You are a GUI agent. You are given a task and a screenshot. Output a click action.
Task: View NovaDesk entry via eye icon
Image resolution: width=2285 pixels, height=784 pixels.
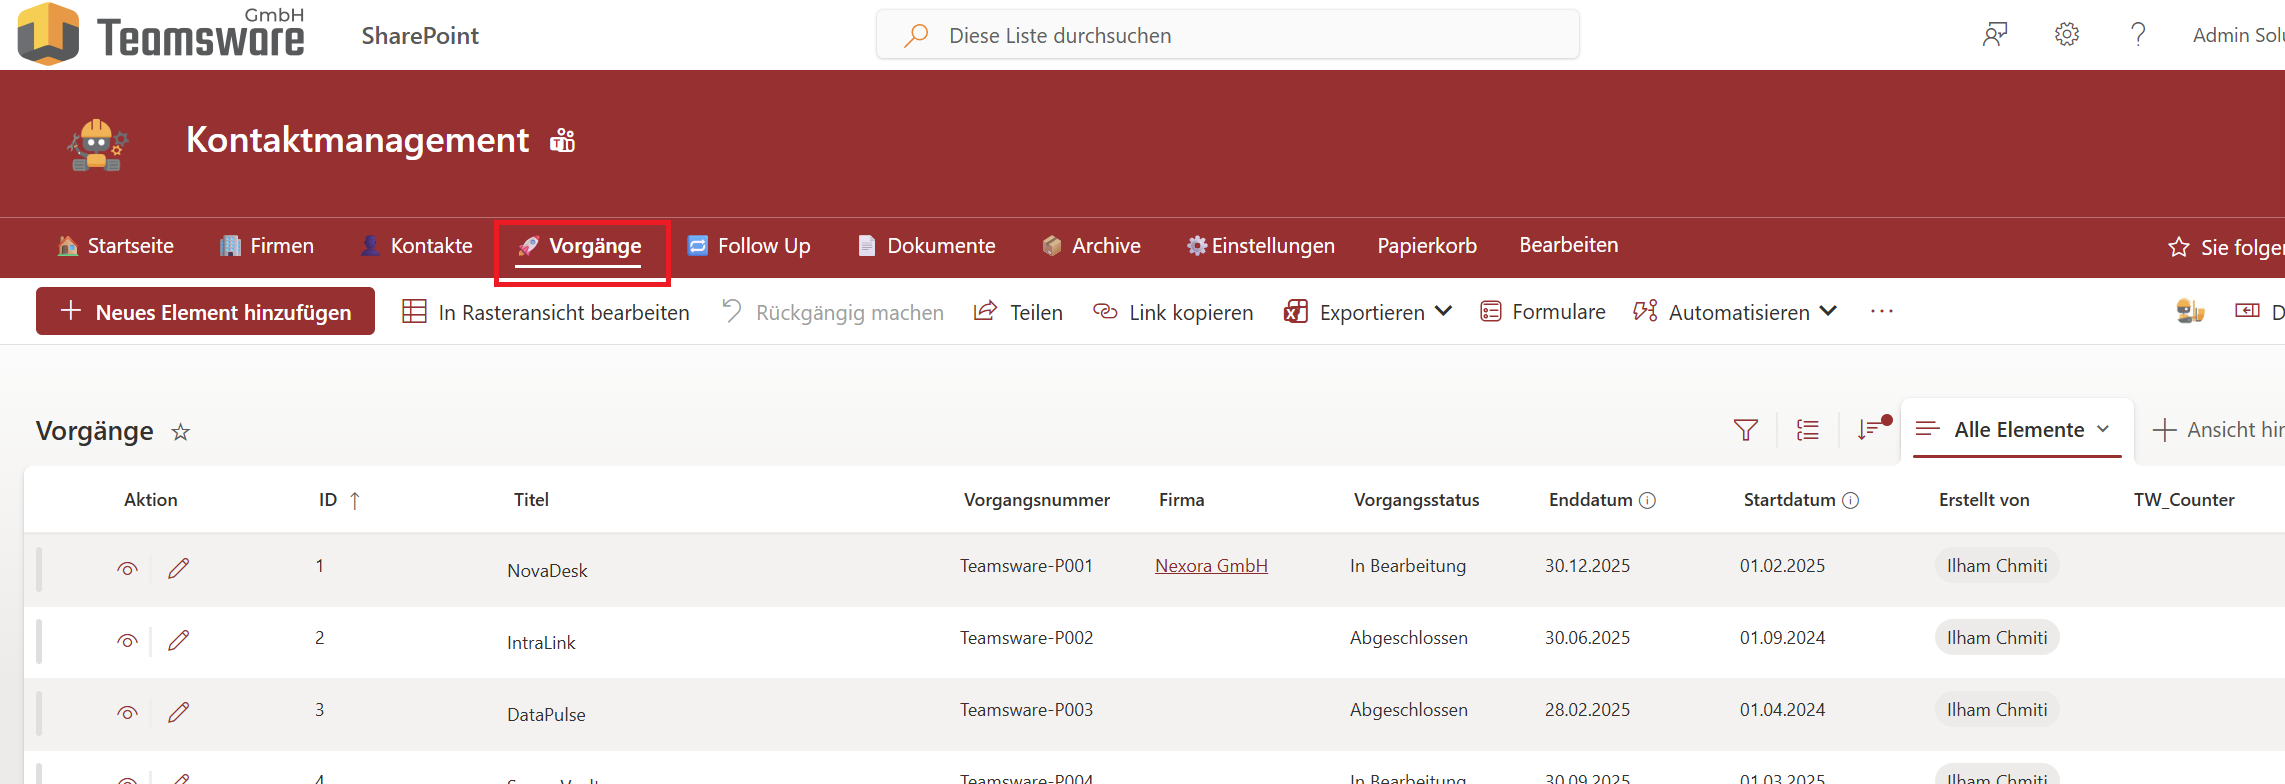[x=127, y=569]
